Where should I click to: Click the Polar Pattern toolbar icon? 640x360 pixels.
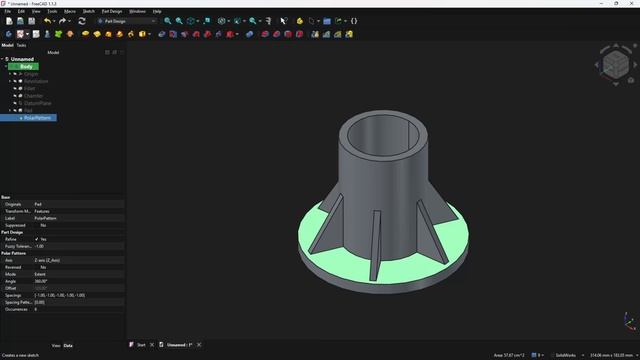(338, 34)
